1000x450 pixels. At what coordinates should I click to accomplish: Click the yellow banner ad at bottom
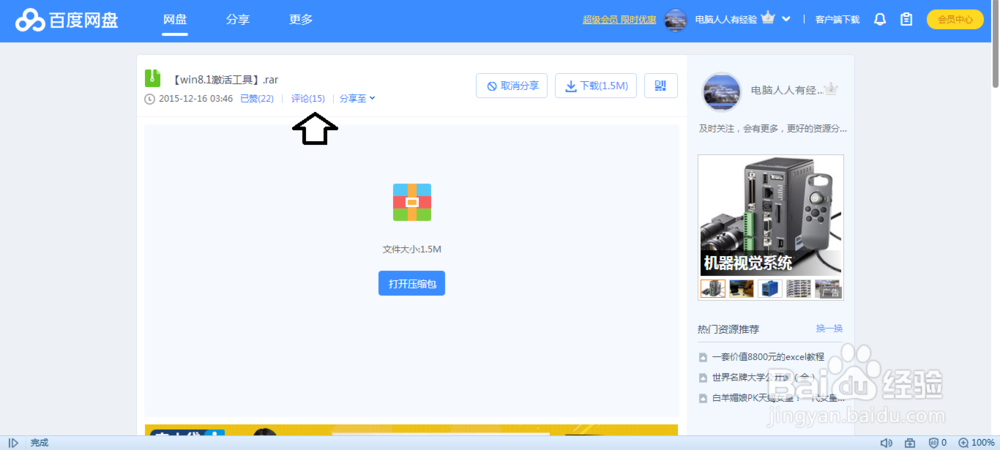[x=411, y=430]
